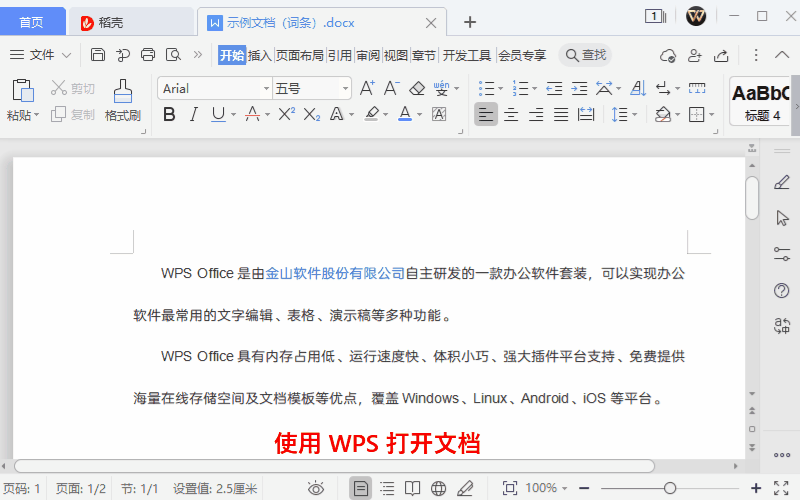This screenshot has height=500, width=800.
Task: Open the 开发工具 tab
Action: pos(466,55)
